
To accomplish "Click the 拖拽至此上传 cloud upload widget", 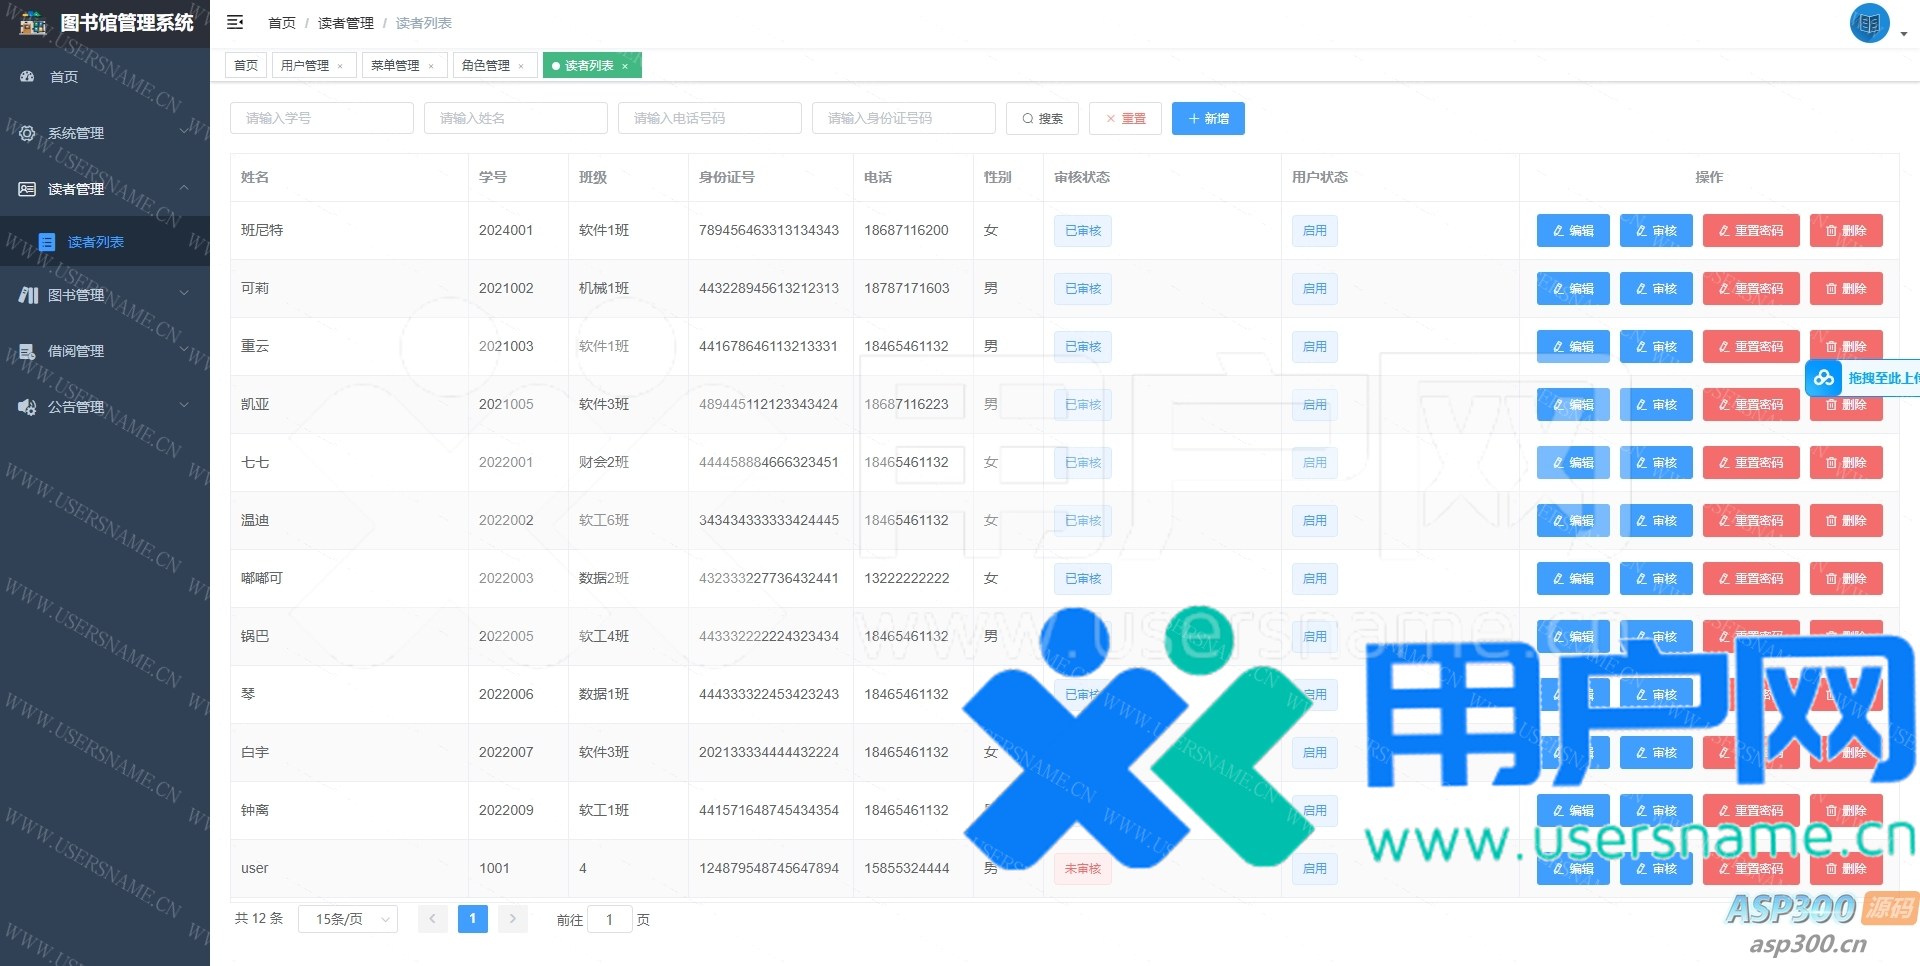I will [1862, 378].
